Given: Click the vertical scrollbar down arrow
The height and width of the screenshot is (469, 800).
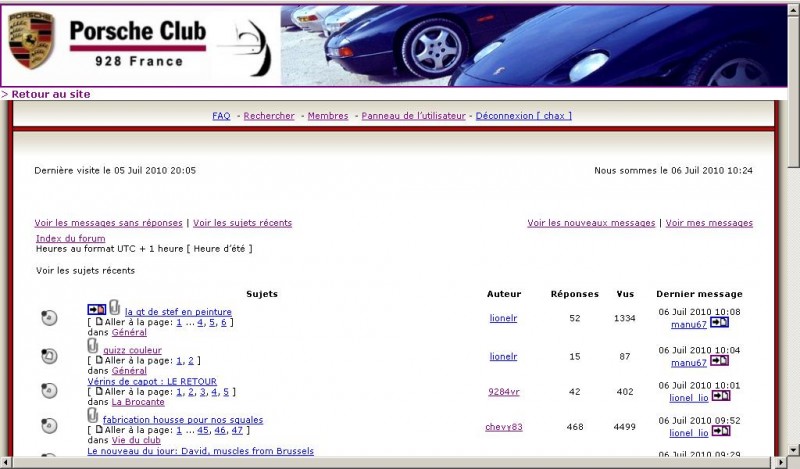Looking at the screenshot, I should pos(794,450).
